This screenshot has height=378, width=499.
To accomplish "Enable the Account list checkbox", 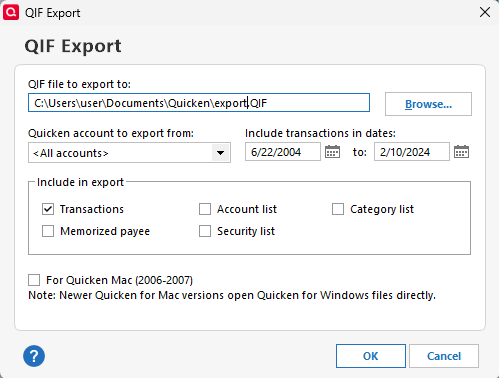I will pyautogui.click(x=205, y=209).
